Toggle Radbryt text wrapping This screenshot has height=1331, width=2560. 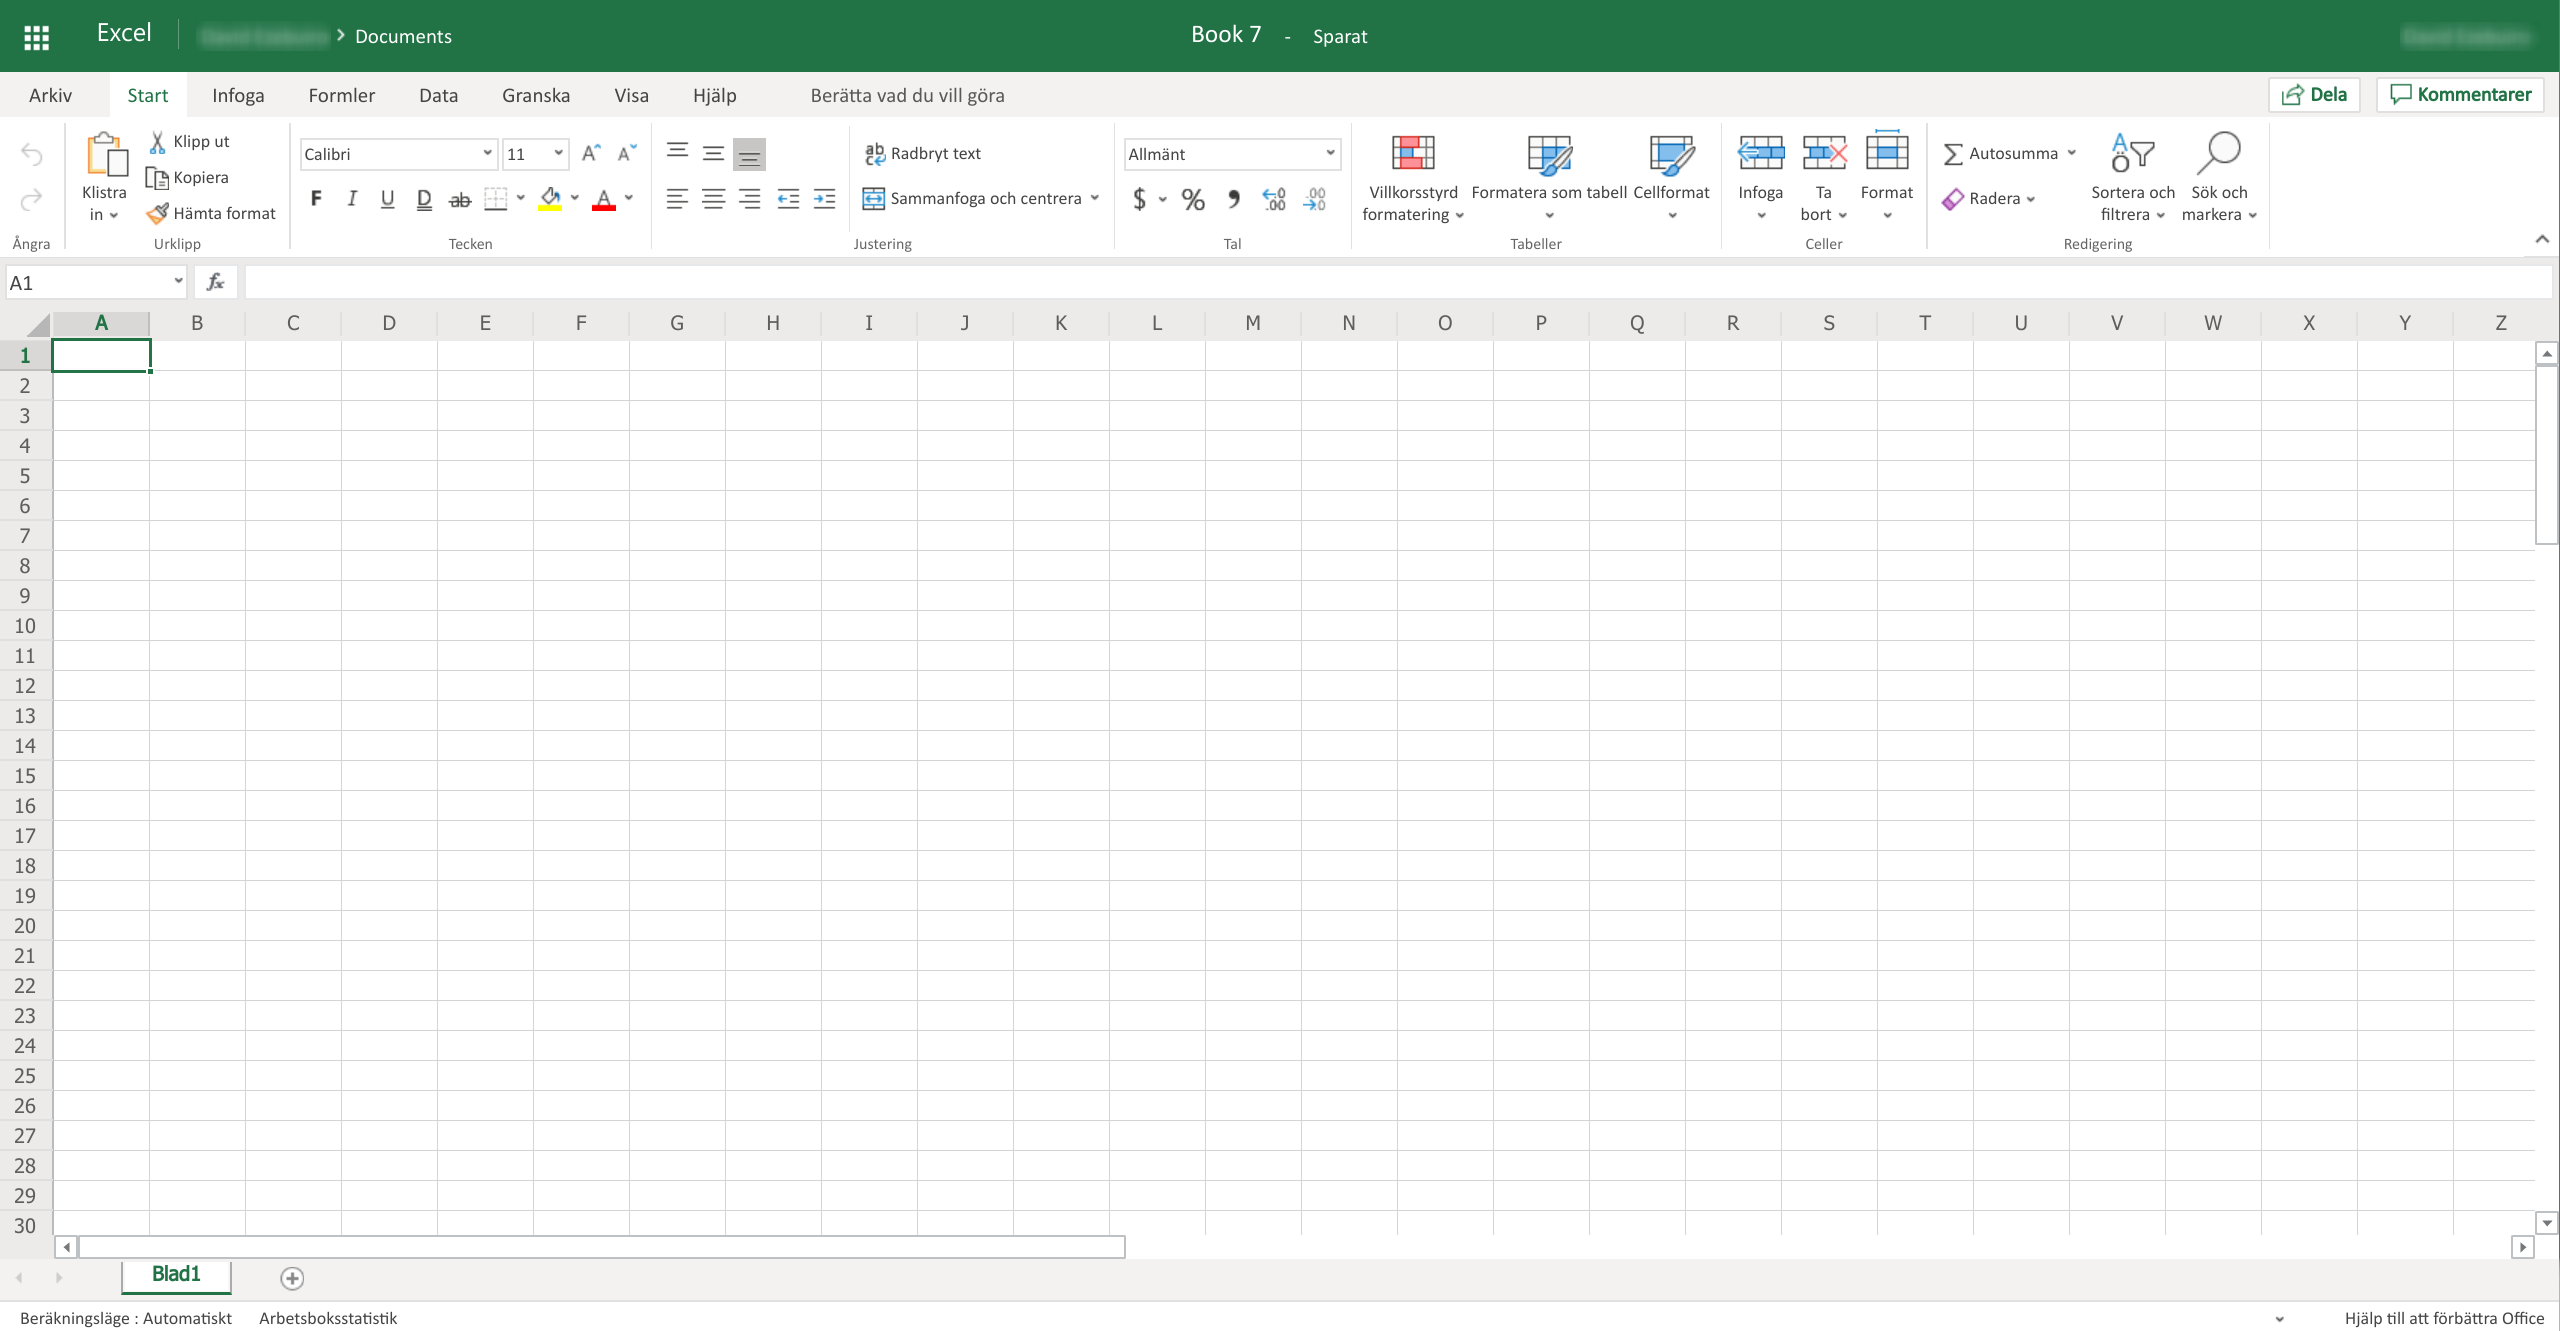point(922,153)
